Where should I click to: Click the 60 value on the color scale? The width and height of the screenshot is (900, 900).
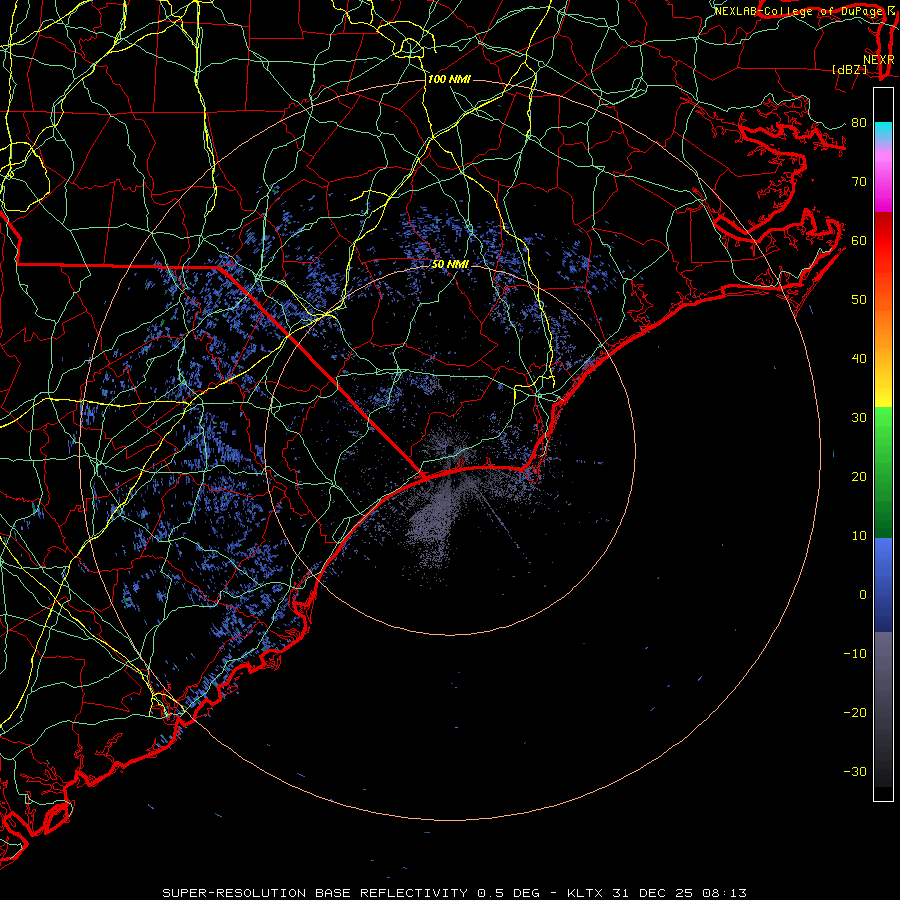[x=859, y=241]
